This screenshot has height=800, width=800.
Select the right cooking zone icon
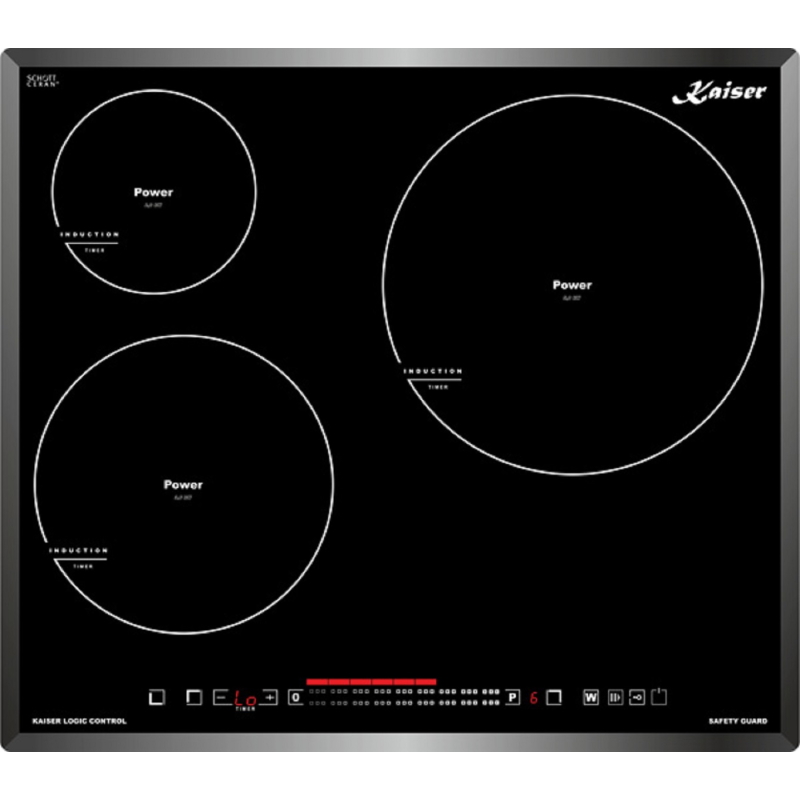point(554,697)
